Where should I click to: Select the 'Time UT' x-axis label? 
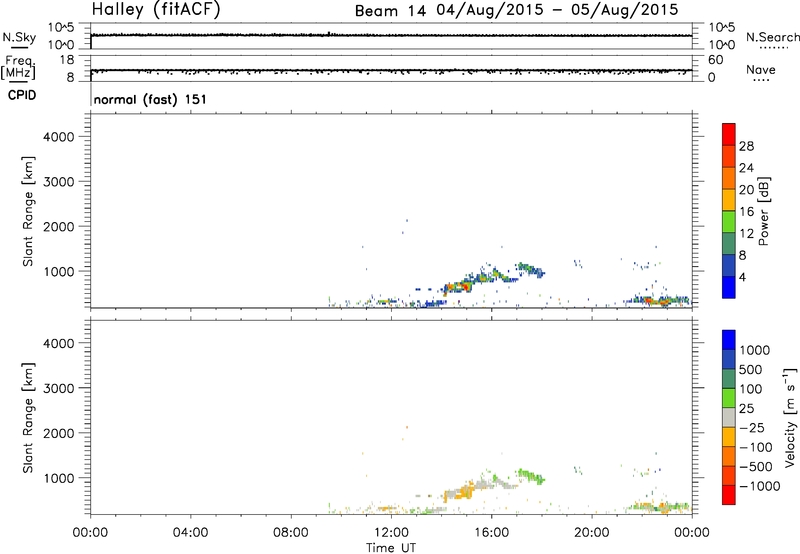(x=391, y=548)
